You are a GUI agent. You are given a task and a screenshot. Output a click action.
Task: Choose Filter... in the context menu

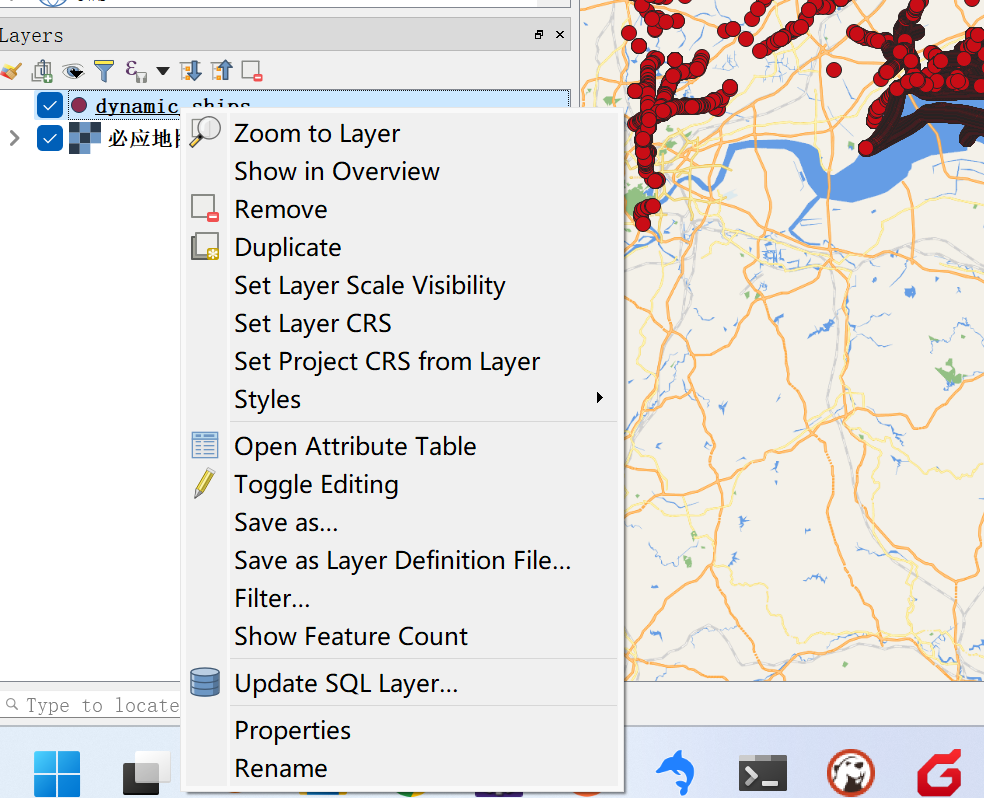pyautogui.click(x=402, y=598)
